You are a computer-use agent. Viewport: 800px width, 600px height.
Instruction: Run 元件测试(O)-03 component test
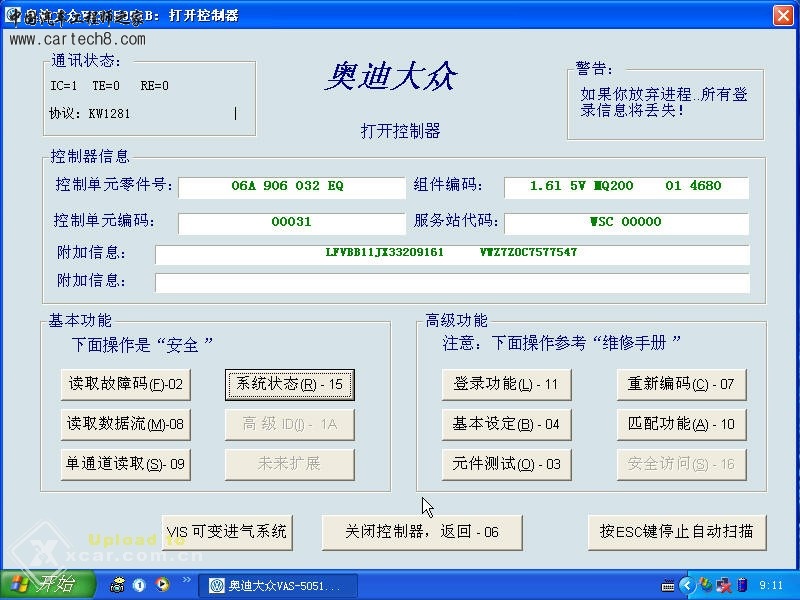pos(506,464)
